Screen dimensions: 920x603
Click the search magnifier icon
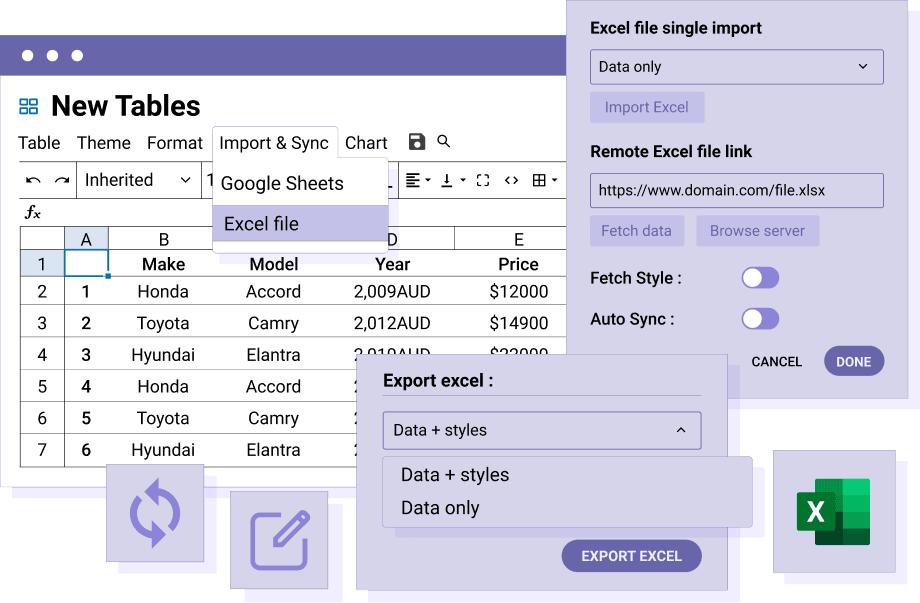tap(444, 142)
